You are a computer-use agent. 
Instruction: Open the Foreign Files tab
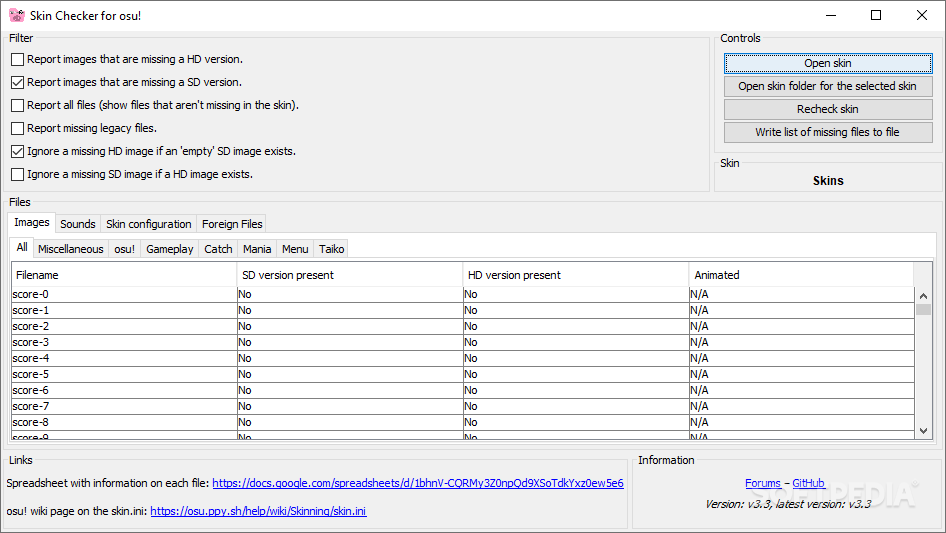(232, 224)
